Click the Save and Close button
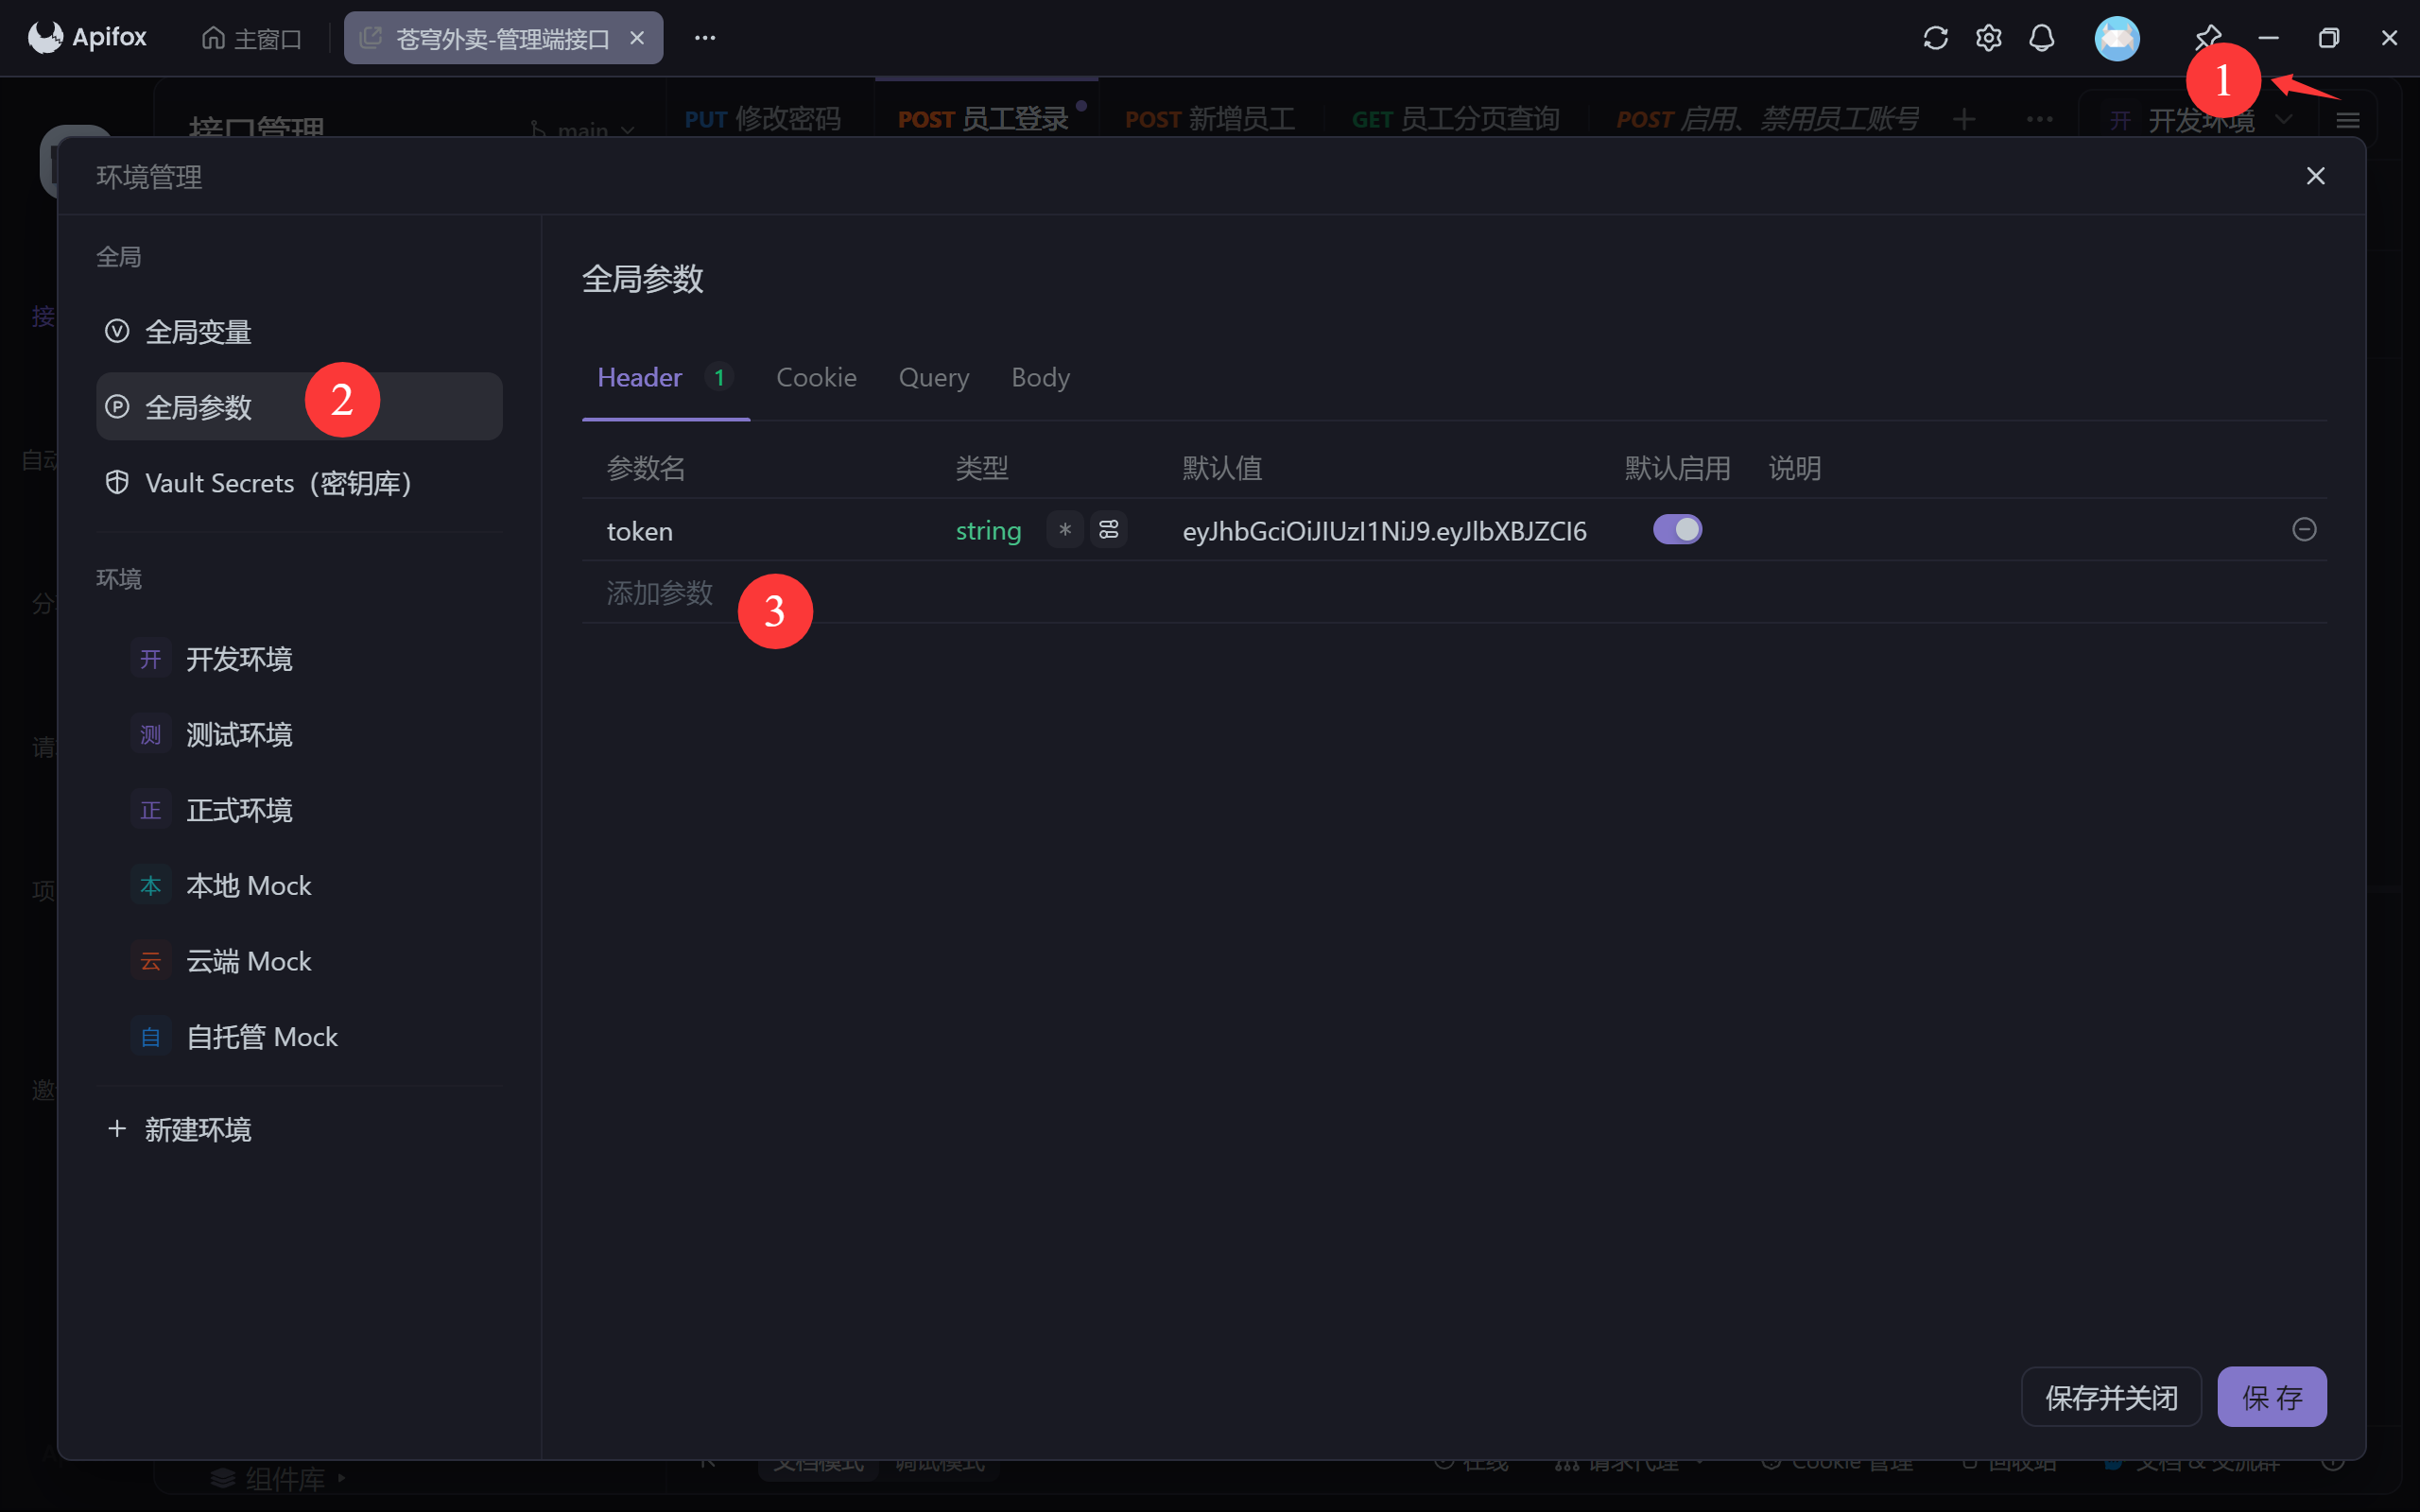 tap(2111, 1397)
